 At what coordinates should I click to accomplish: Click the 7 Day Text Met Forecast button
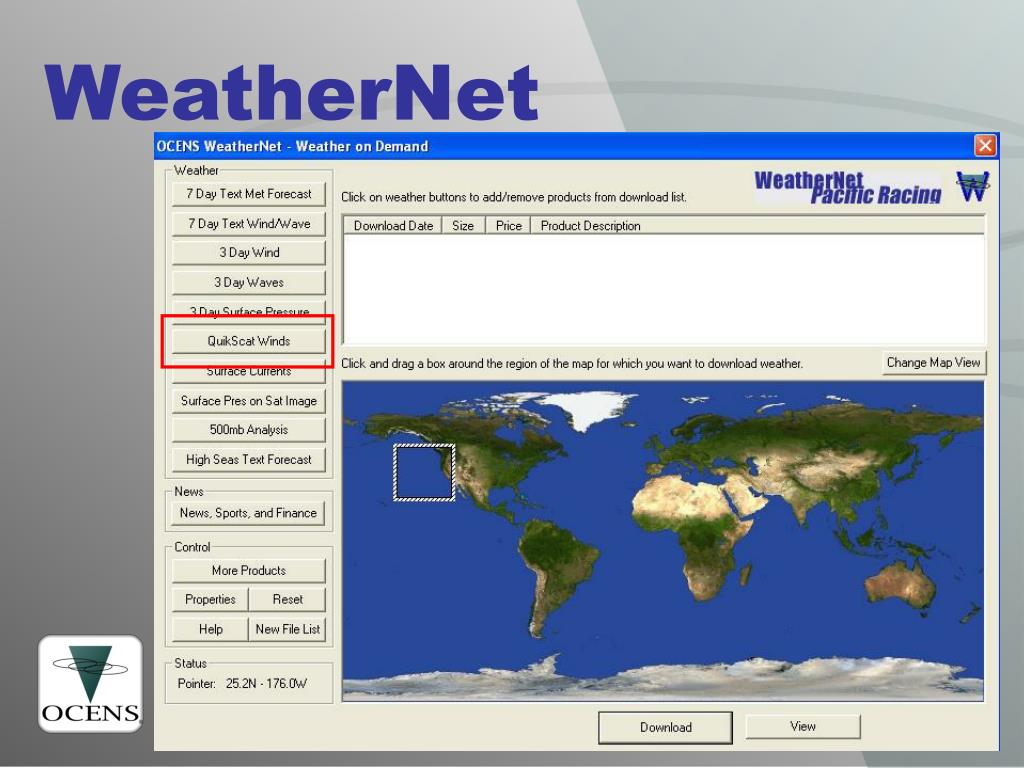pos(249,194)
